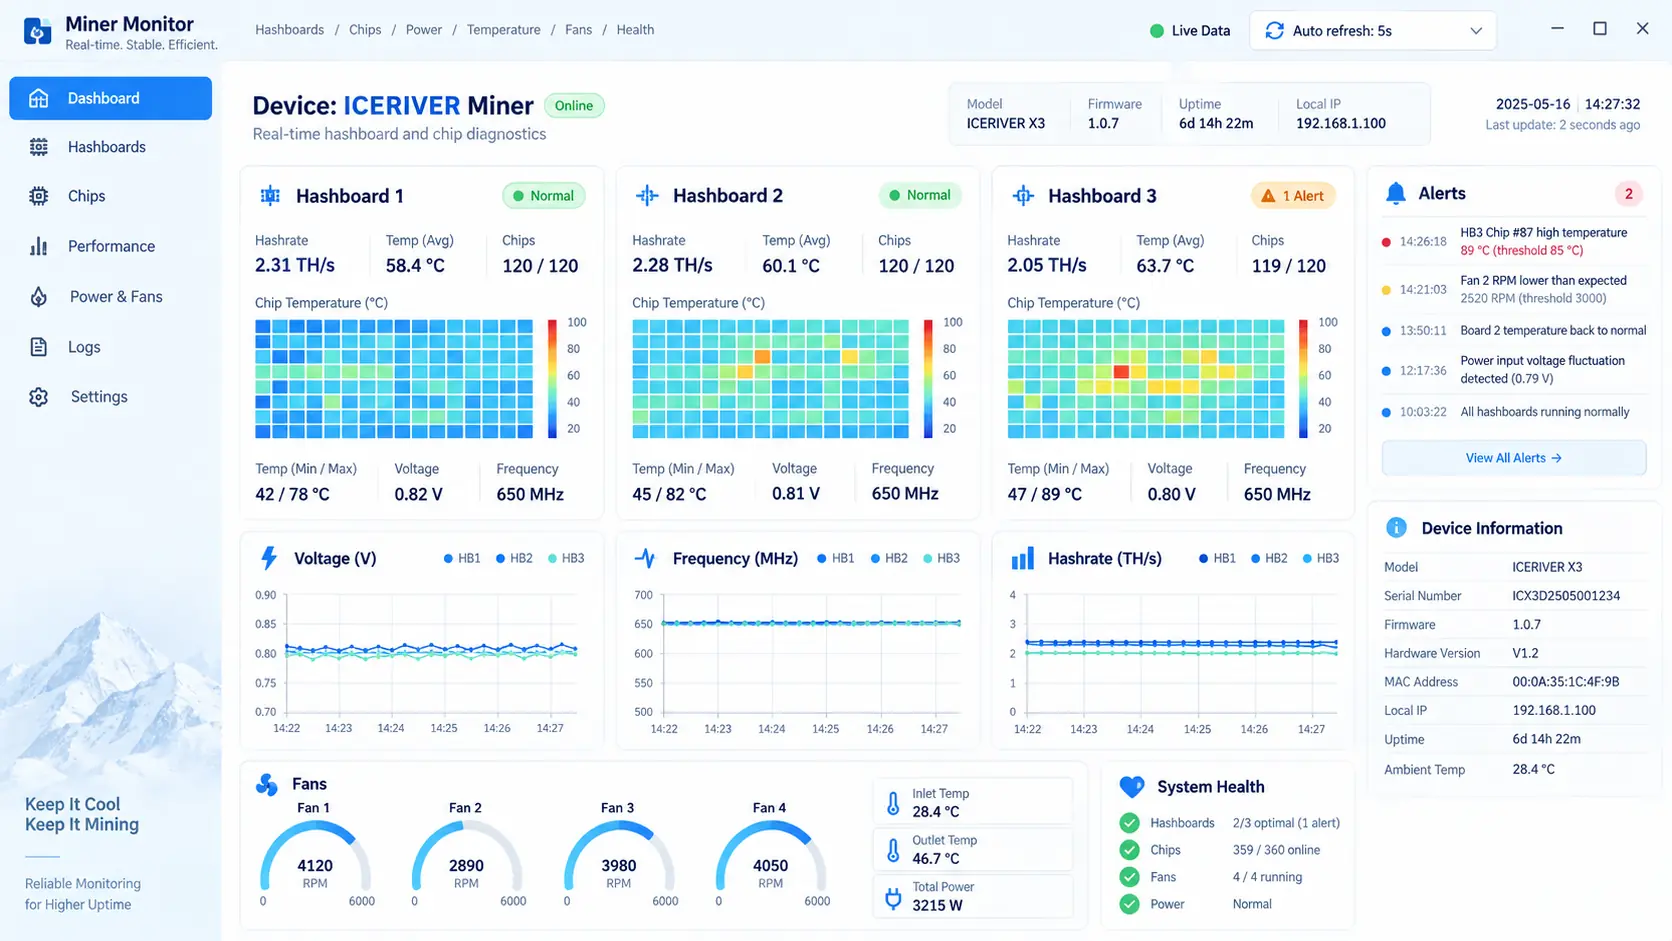Click the Fan 2 RPM gauge
Viewport: 1672px width, 941px height.
click(x=466, y=858)
